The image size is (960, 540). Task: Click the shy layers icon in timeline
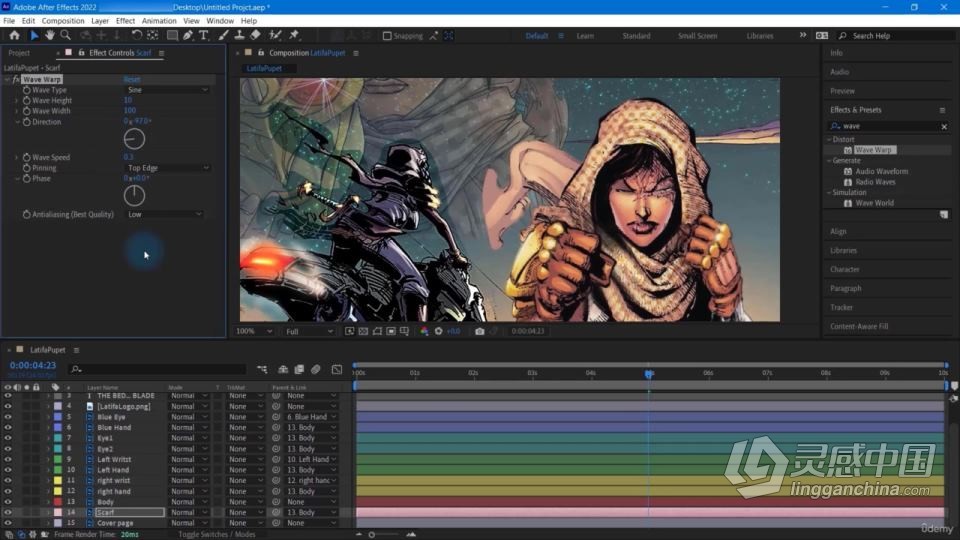283,369
